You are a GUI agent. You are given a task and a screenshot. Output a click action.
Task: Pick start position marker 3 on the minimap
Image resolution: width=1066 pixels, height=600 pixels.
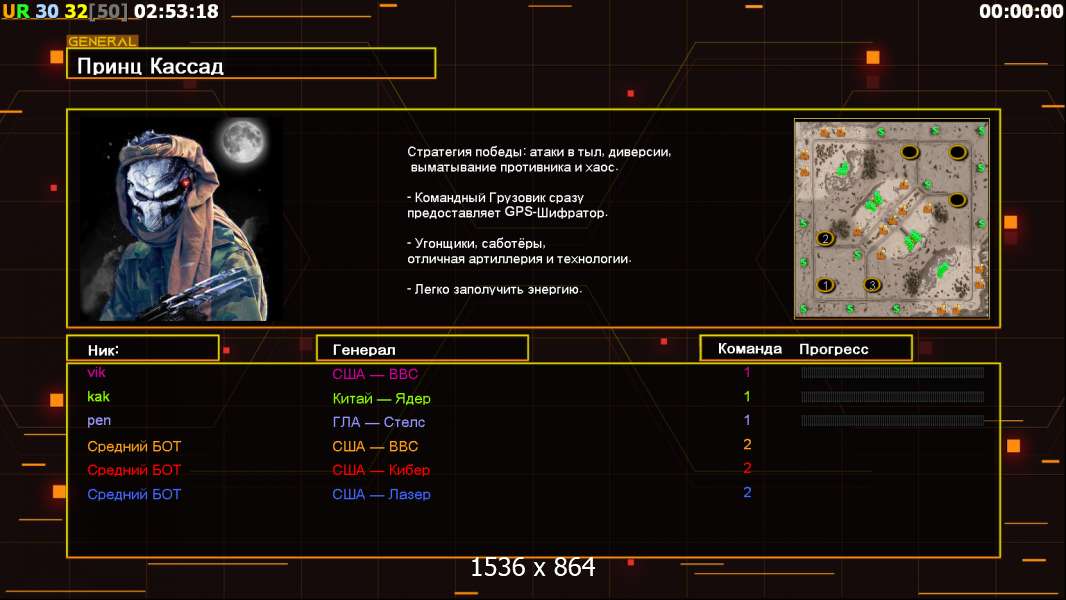coord(872,285)
